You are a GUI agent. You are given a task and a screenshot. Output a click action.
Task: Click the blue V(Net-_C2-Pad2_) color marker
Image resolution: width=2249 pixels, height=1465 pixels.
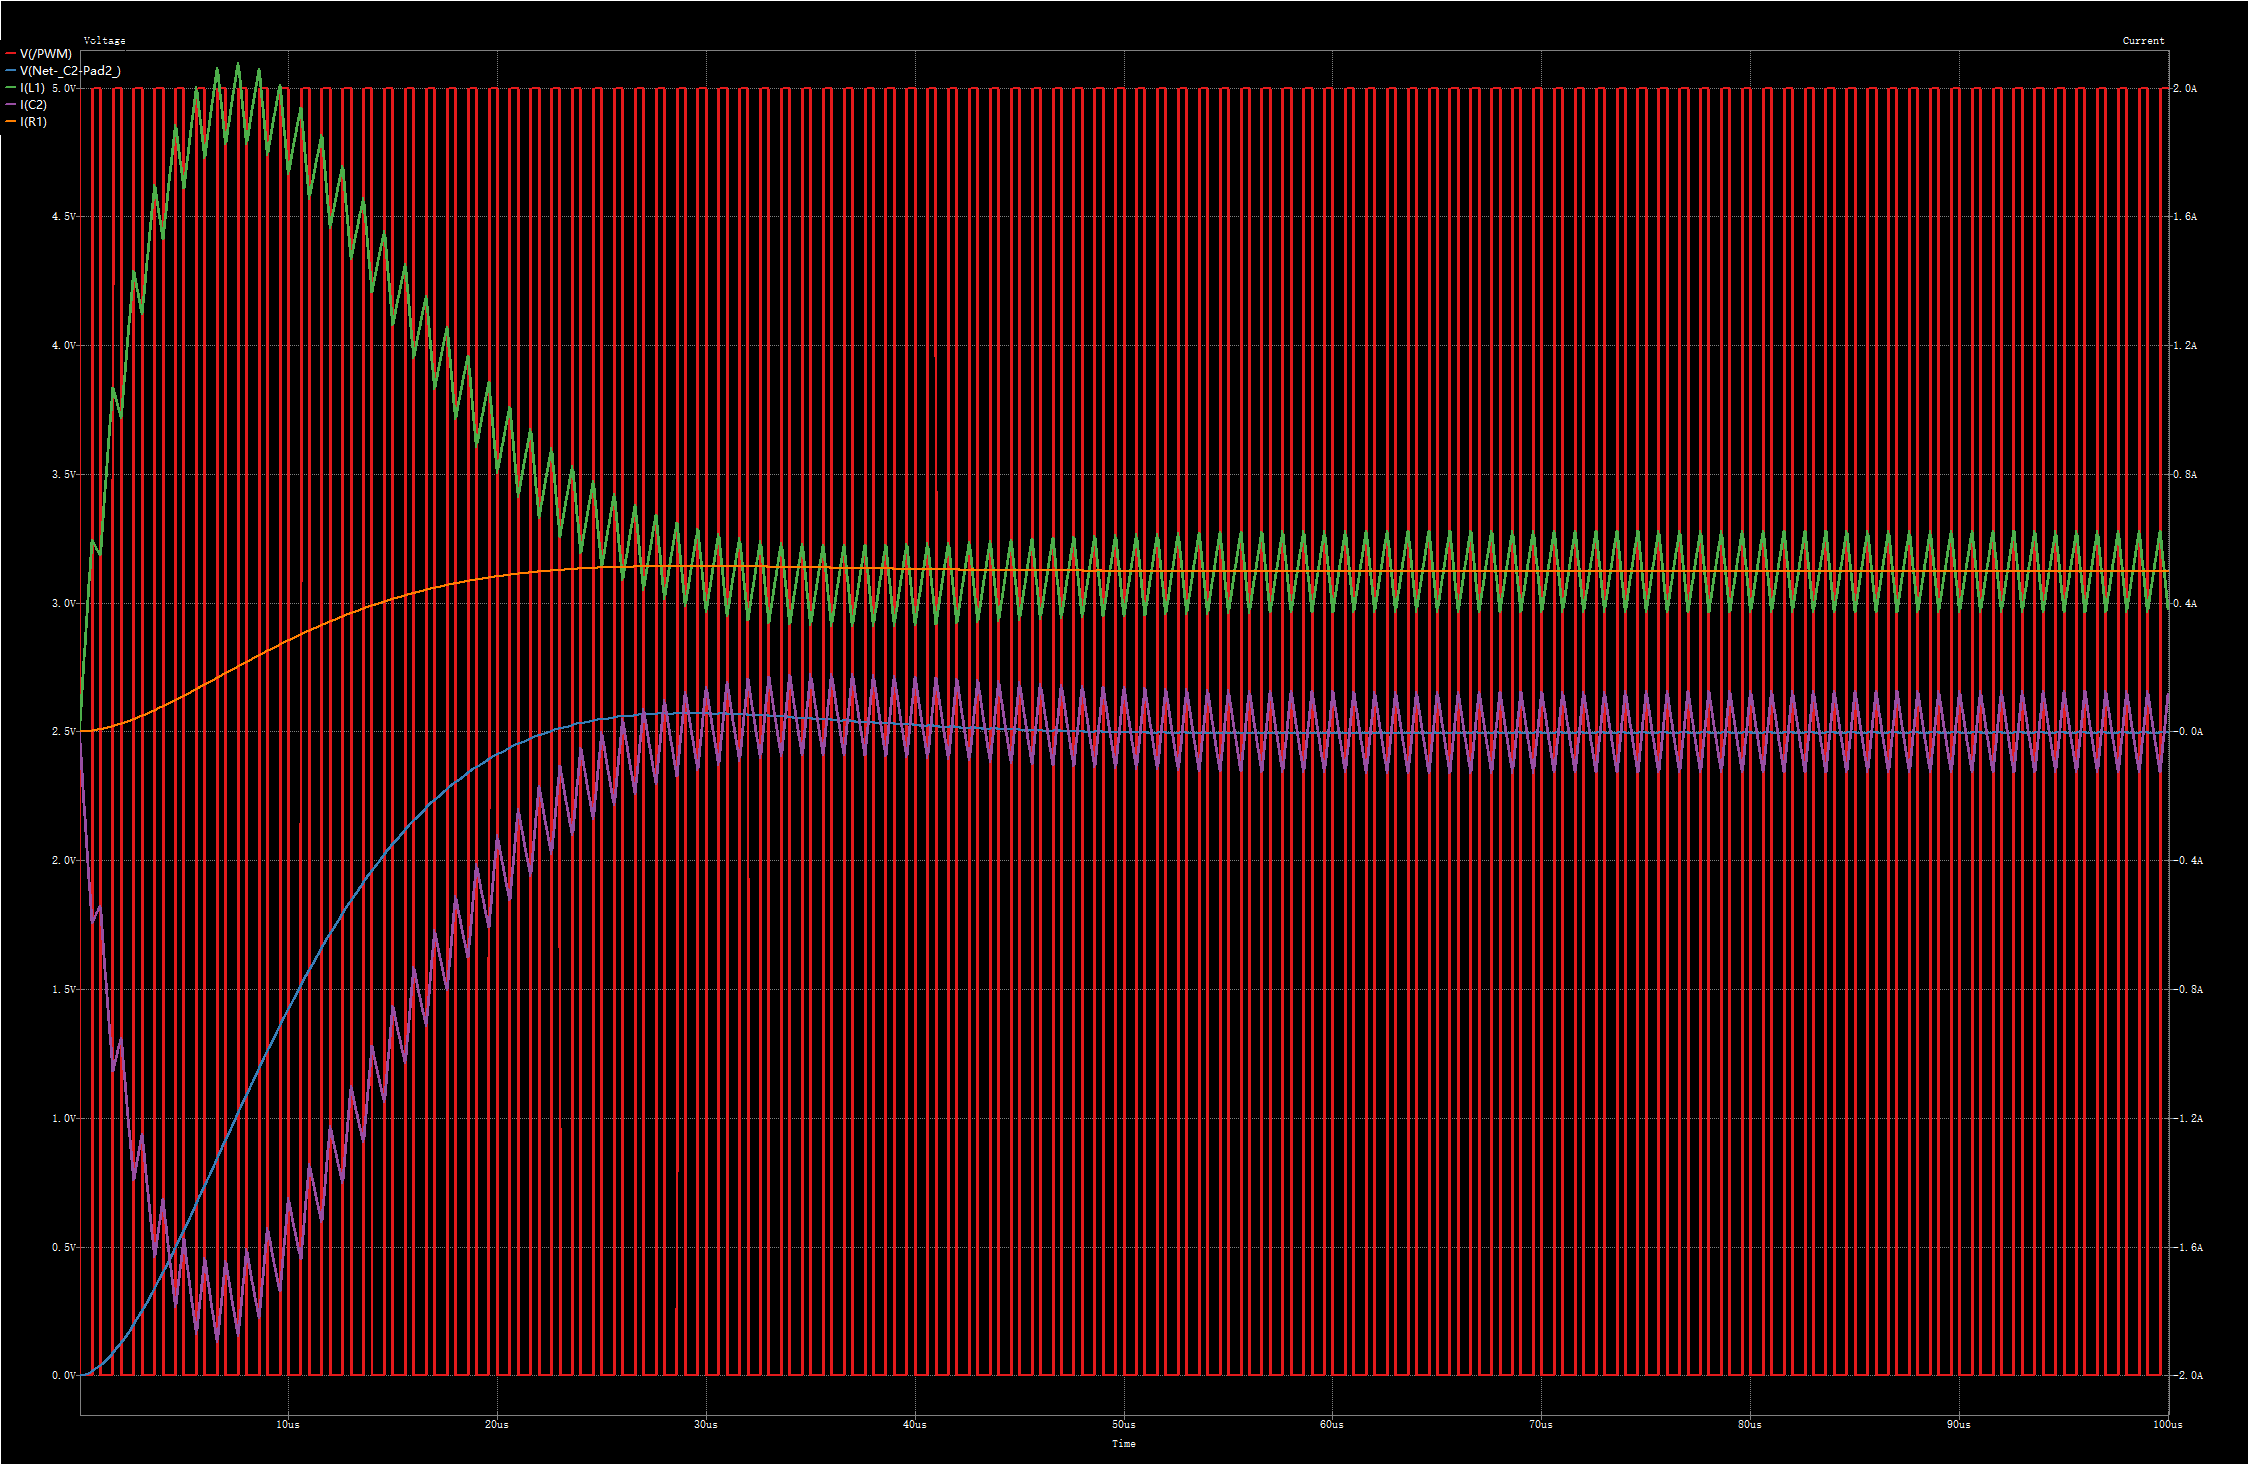coord(10,71)
